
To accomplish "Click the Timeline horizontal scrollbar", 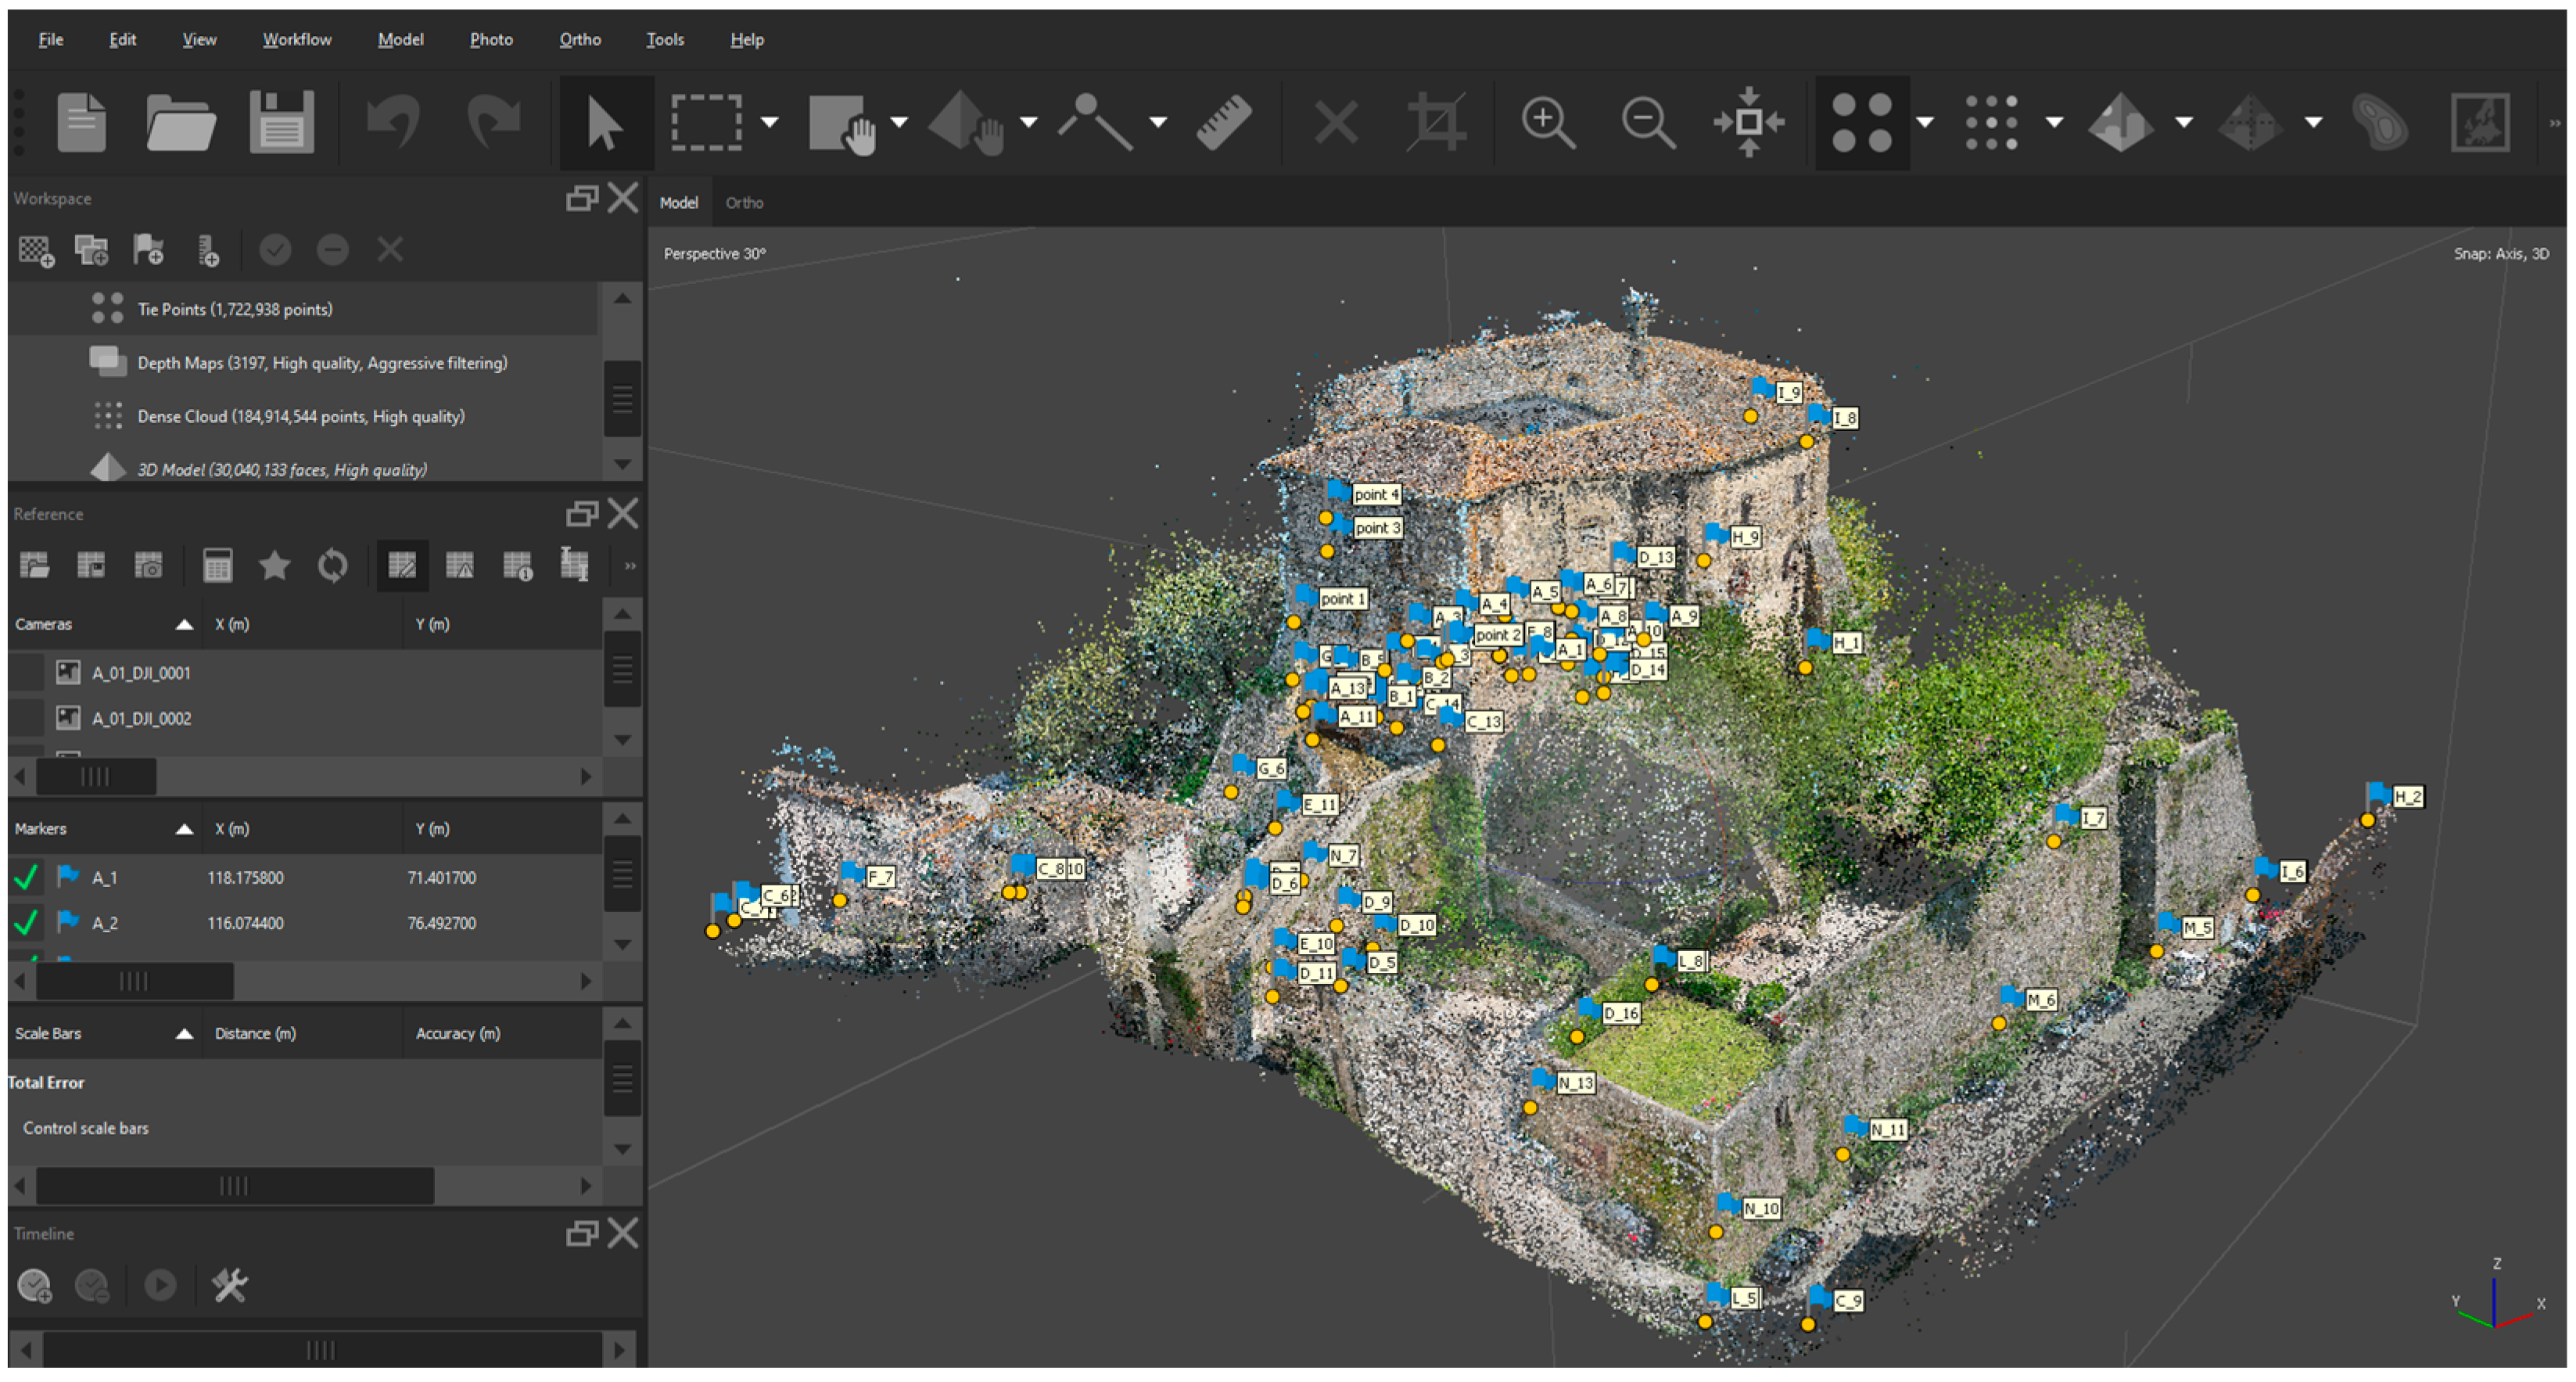I will [320, 1351].
